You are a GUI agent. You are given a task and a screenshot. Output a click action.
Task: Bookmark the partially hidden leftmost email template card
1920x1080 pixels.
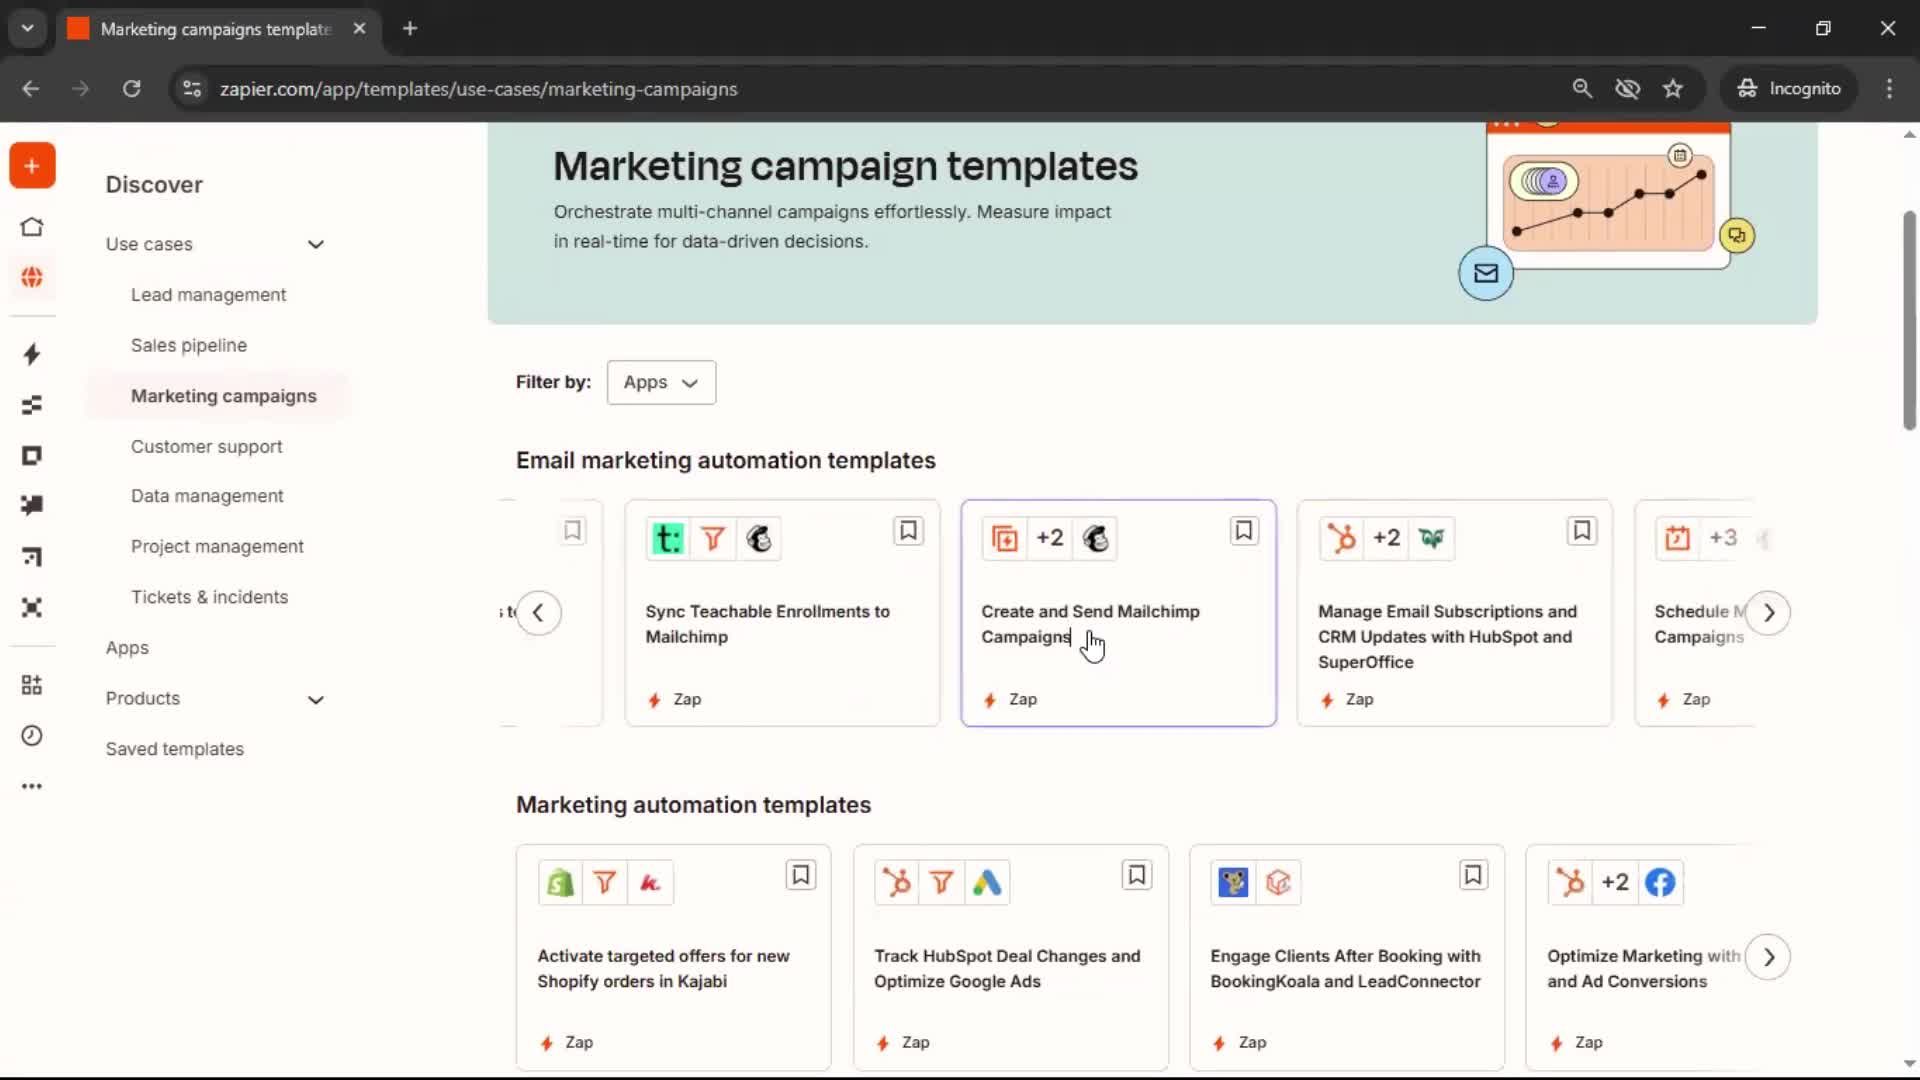click(572, 531)
